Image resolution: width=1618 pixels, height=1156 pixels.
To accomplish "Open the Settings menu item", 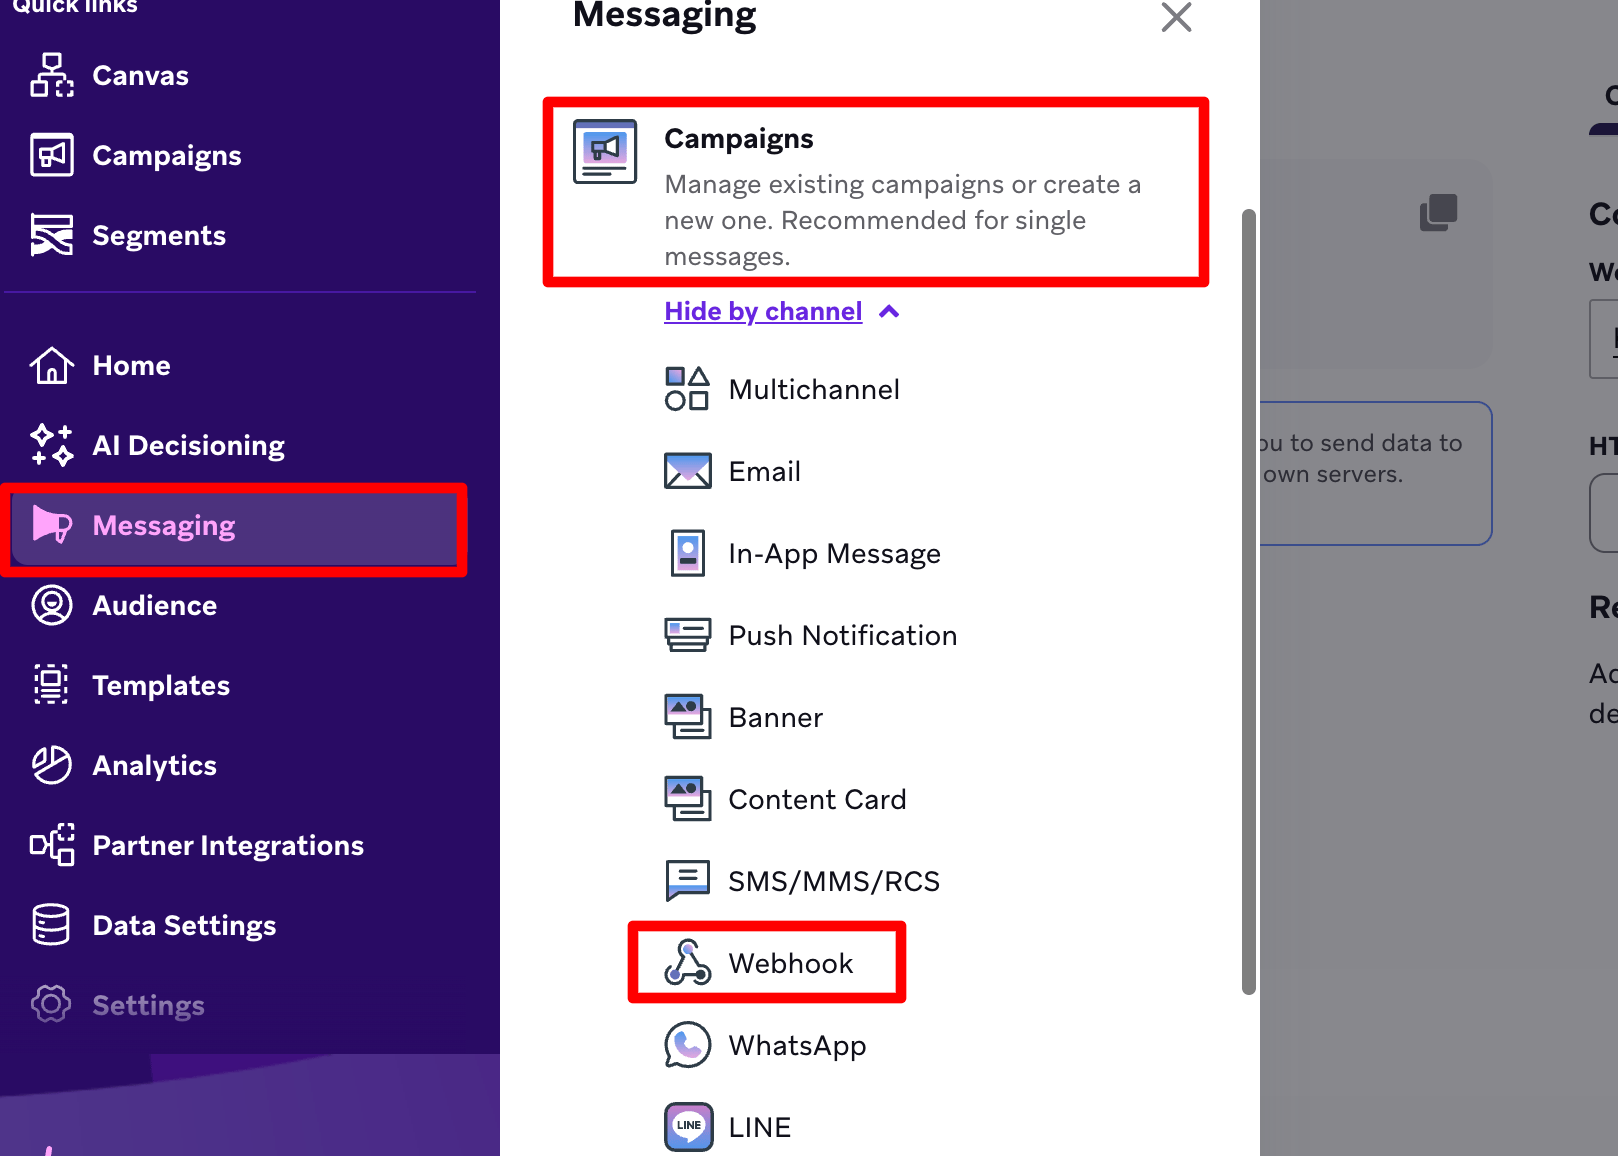I will click(x=148, y=1005).
